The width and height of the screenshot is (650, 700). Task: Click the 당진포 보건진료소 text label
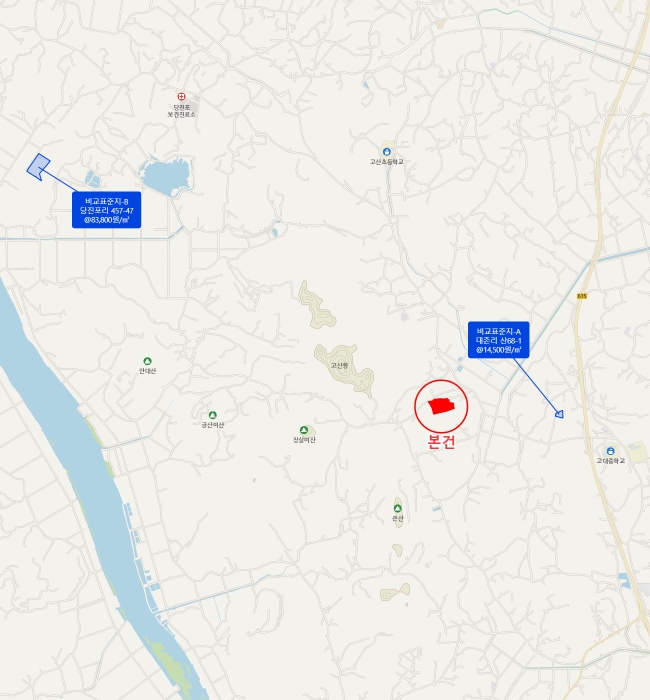(x=181, y=111)
